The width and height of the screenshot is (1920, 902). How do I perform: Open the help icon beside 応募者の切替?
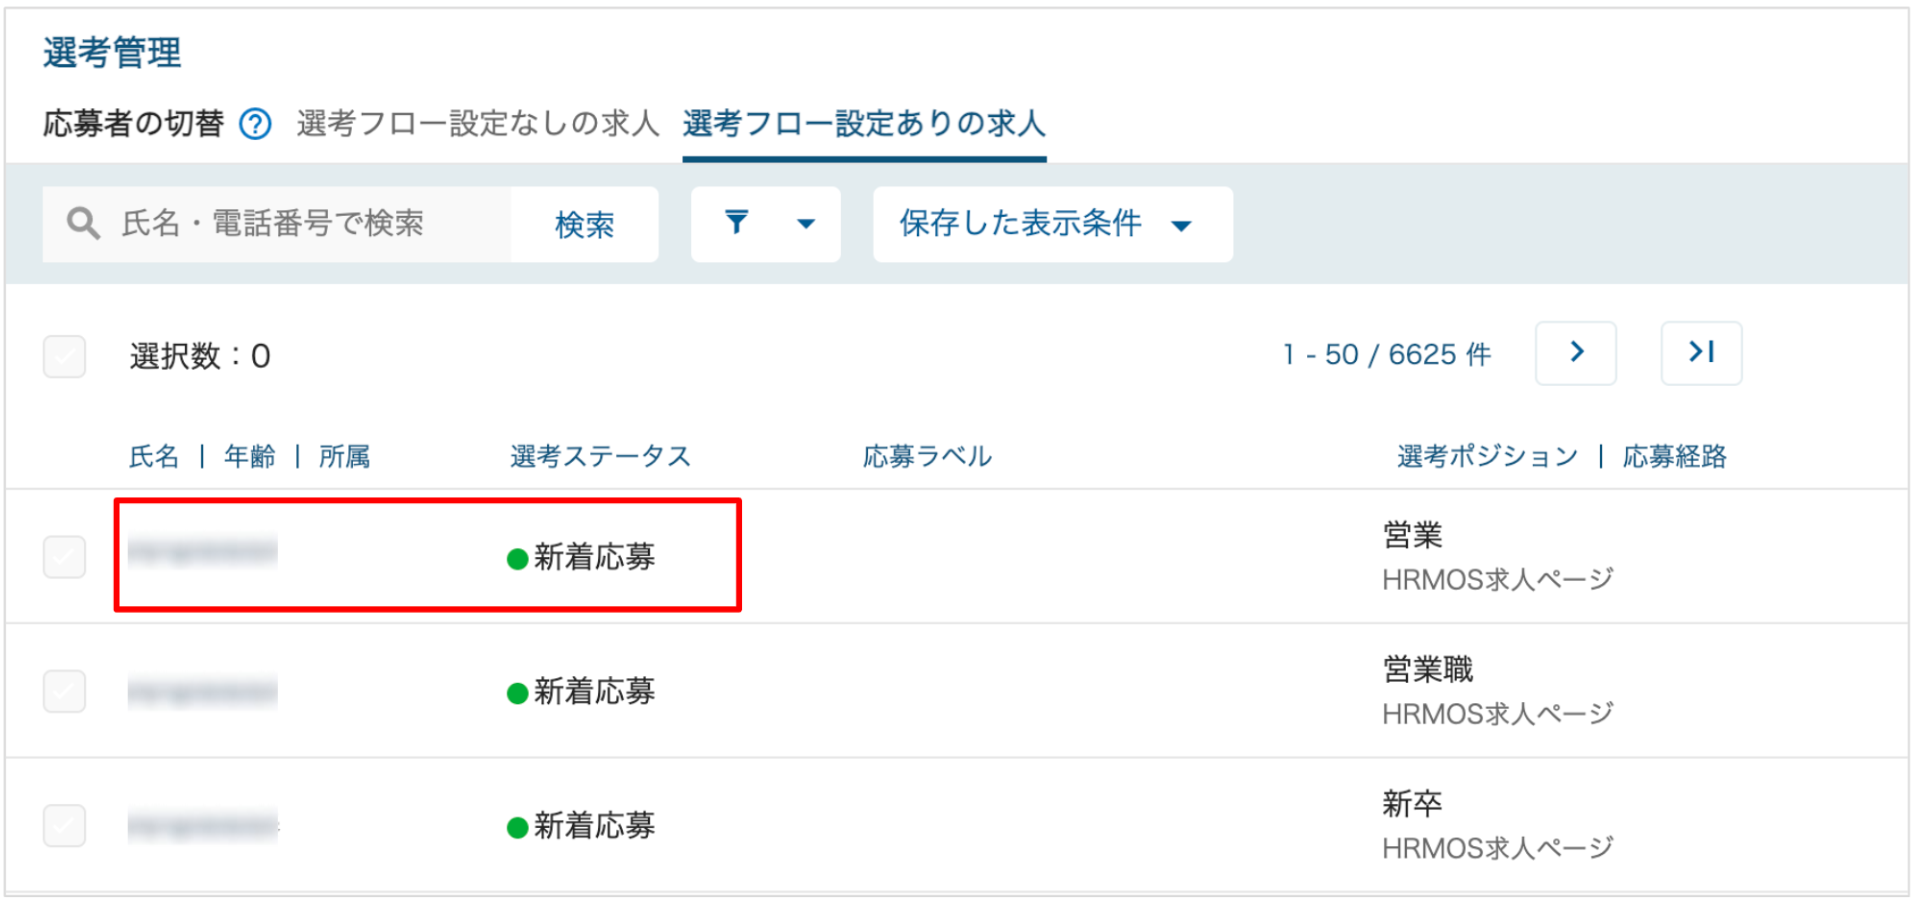255,124
